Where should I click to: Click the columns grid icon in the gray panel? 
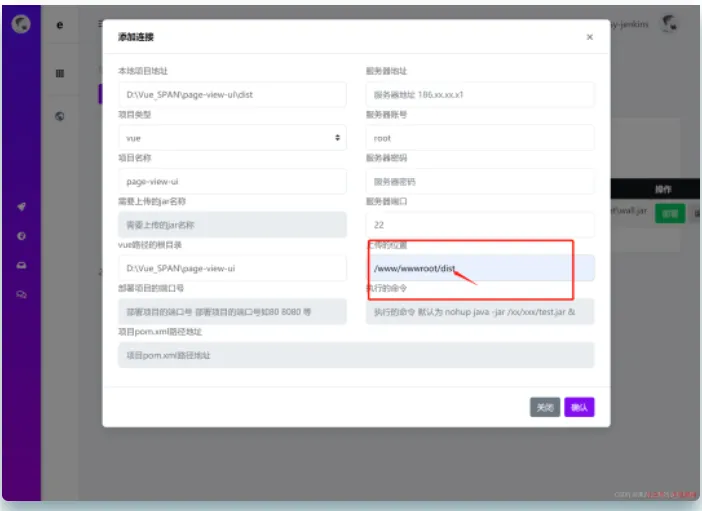click(x=60, y=73)
